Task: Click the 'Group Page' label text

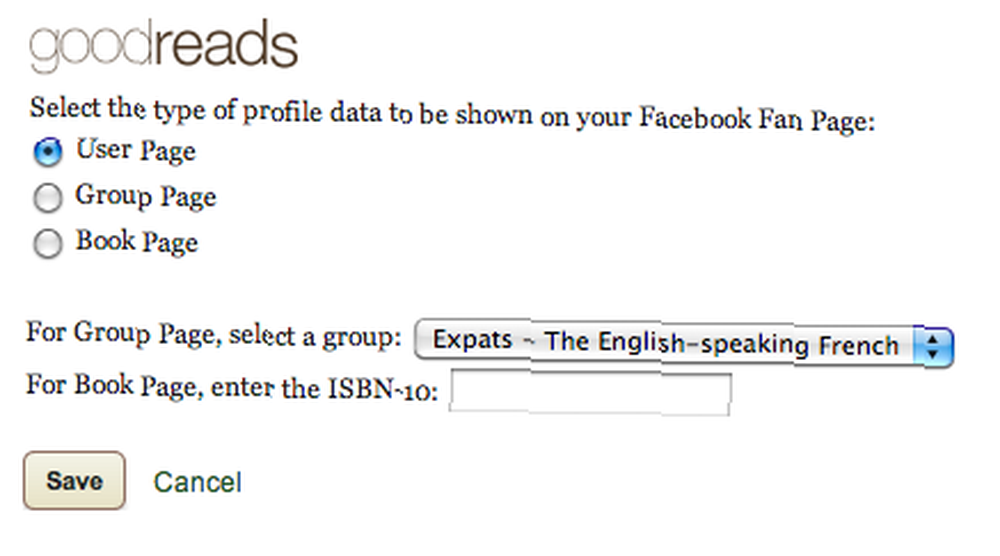Action: [x=146, y=196]
